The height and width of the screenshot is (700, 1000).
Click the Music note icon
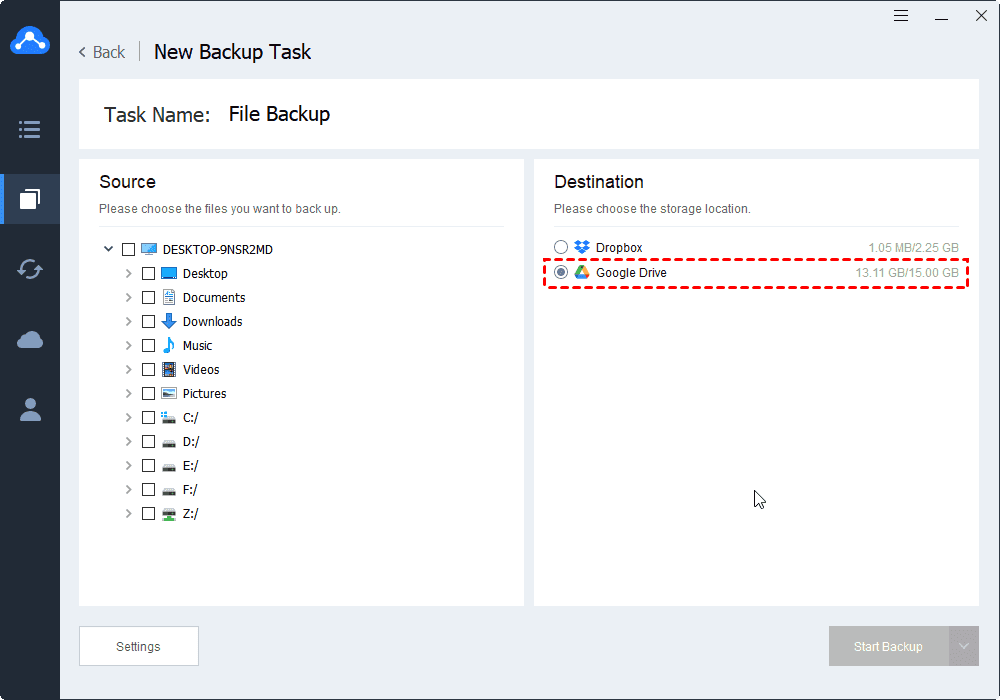coord(169,346)
